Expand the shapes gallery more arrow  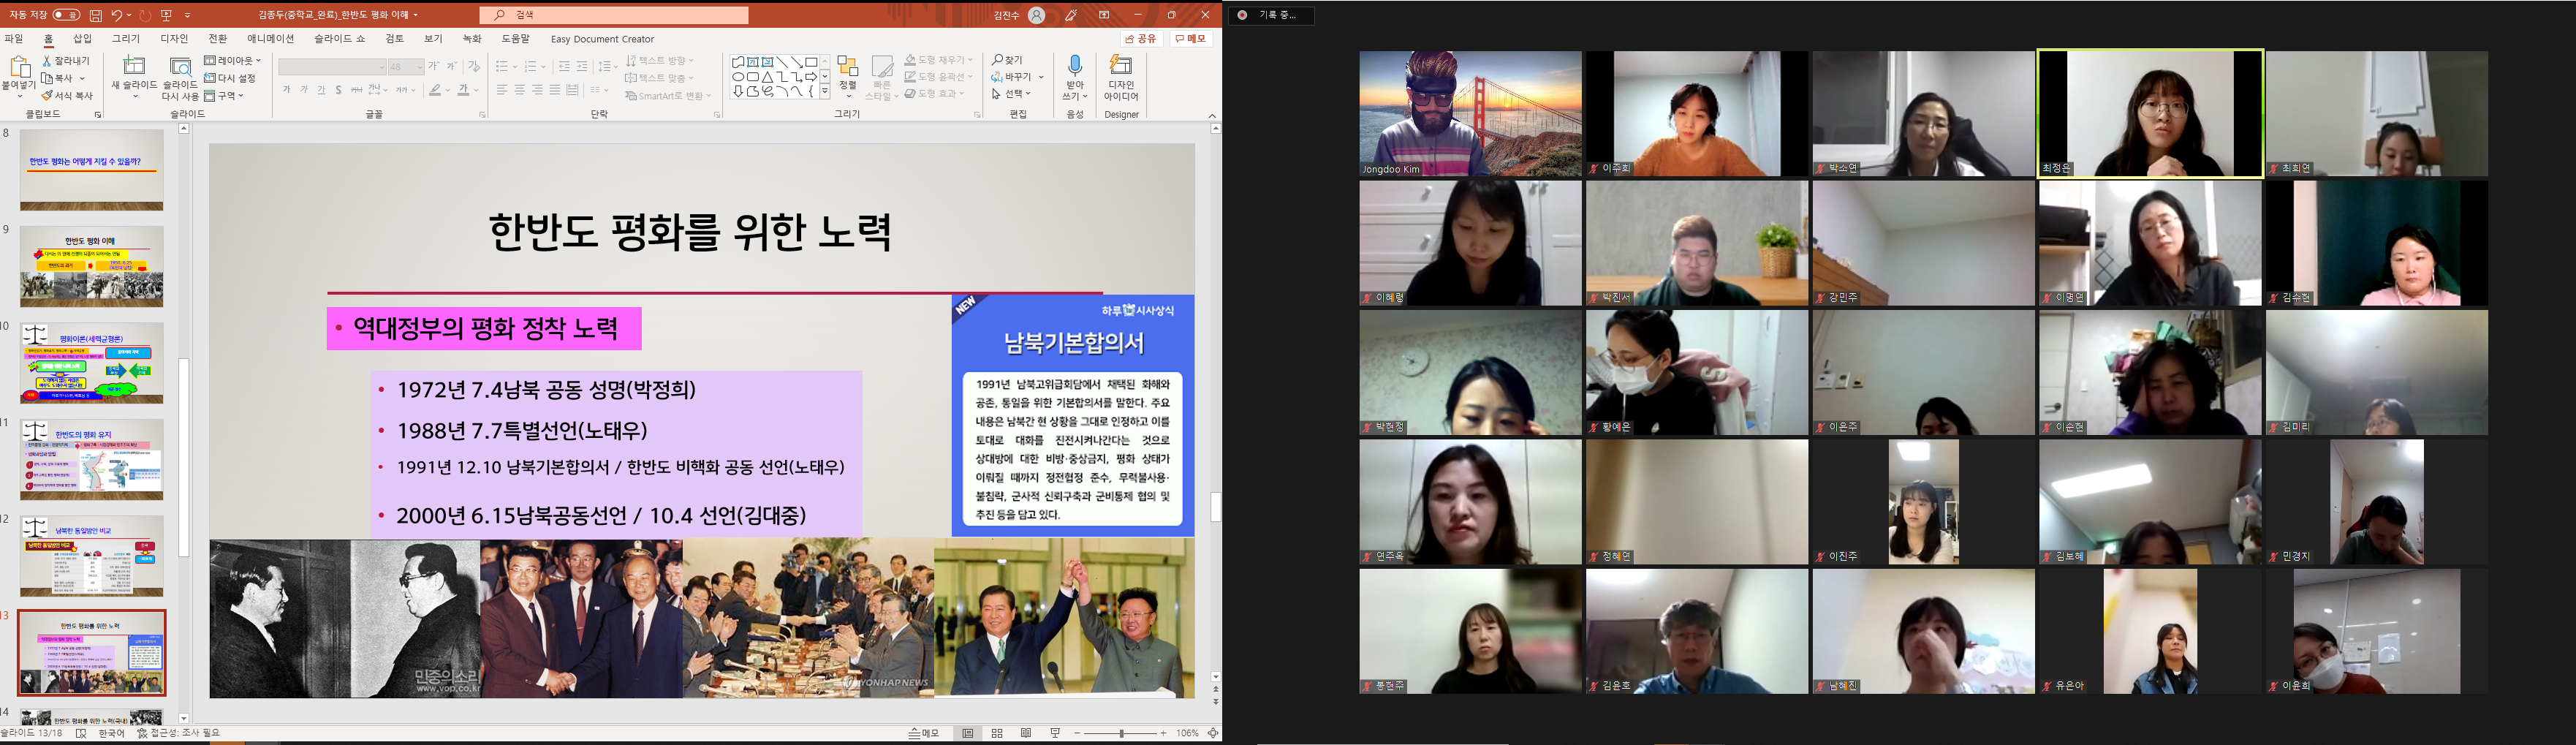(x=825, y=91)
